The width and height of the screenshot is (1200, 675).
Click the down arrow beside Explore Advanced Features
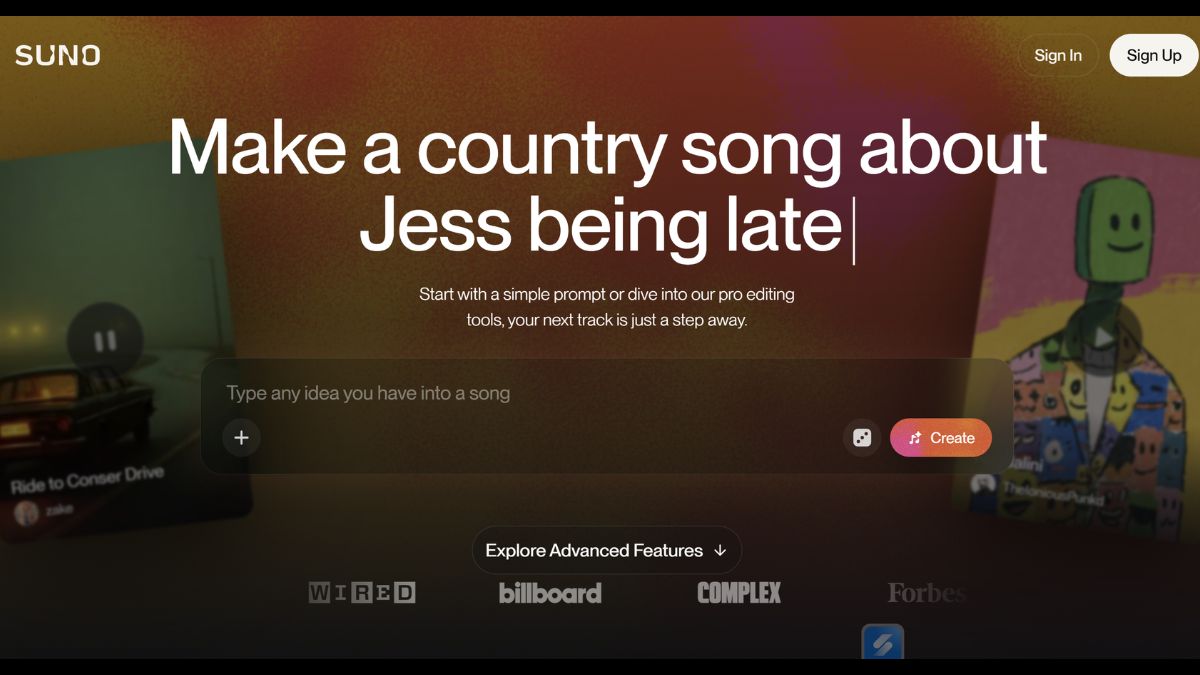click(720, 551)
